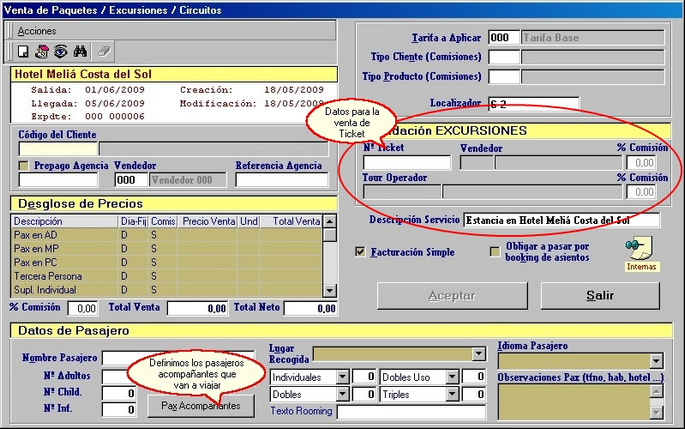The height and width of the screenshot is (429, 685).
Task: Open the Individuales room type dropdown
Action: click(343, 377)
